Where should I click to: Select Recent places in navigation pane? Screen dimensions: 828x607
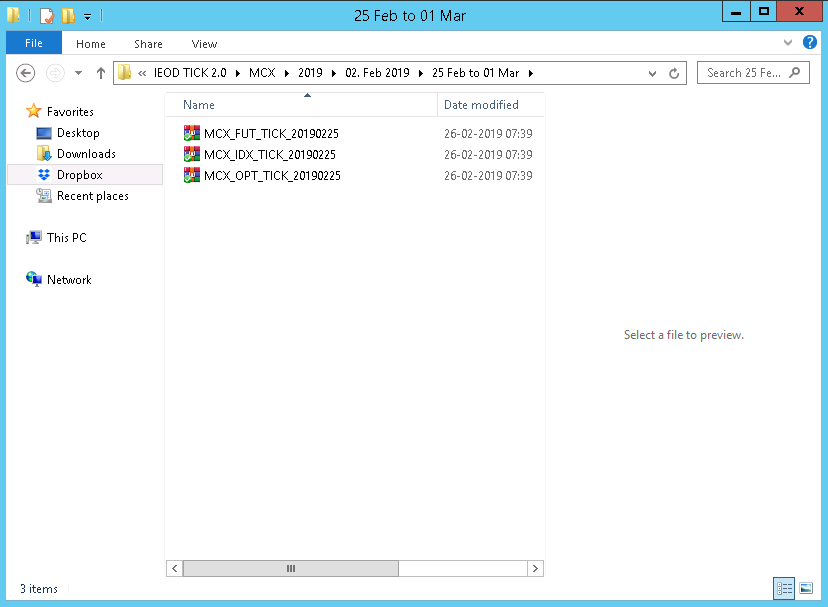(x=93, y=196)
